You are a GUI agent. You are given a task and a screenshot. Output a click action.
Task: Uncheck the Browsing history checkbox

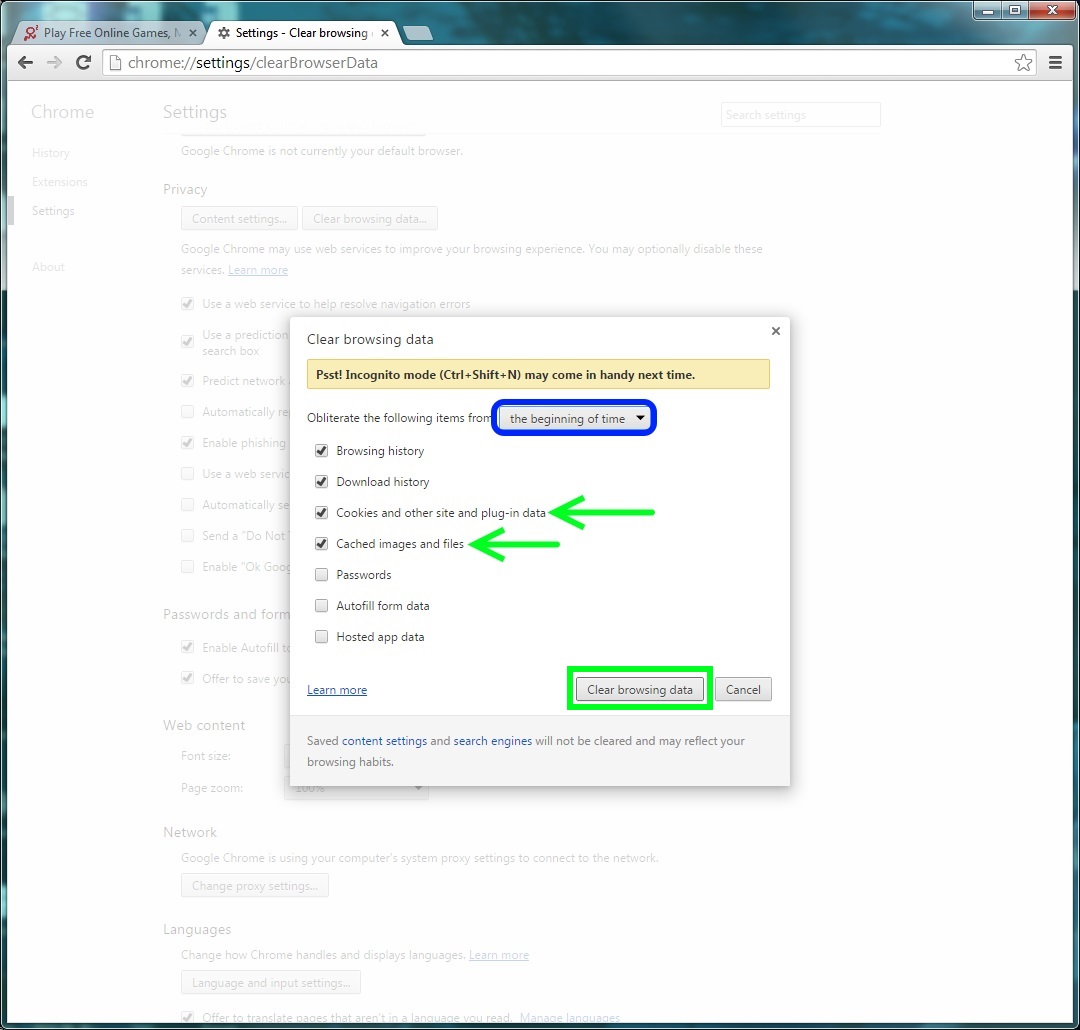(x=322, y=451)
